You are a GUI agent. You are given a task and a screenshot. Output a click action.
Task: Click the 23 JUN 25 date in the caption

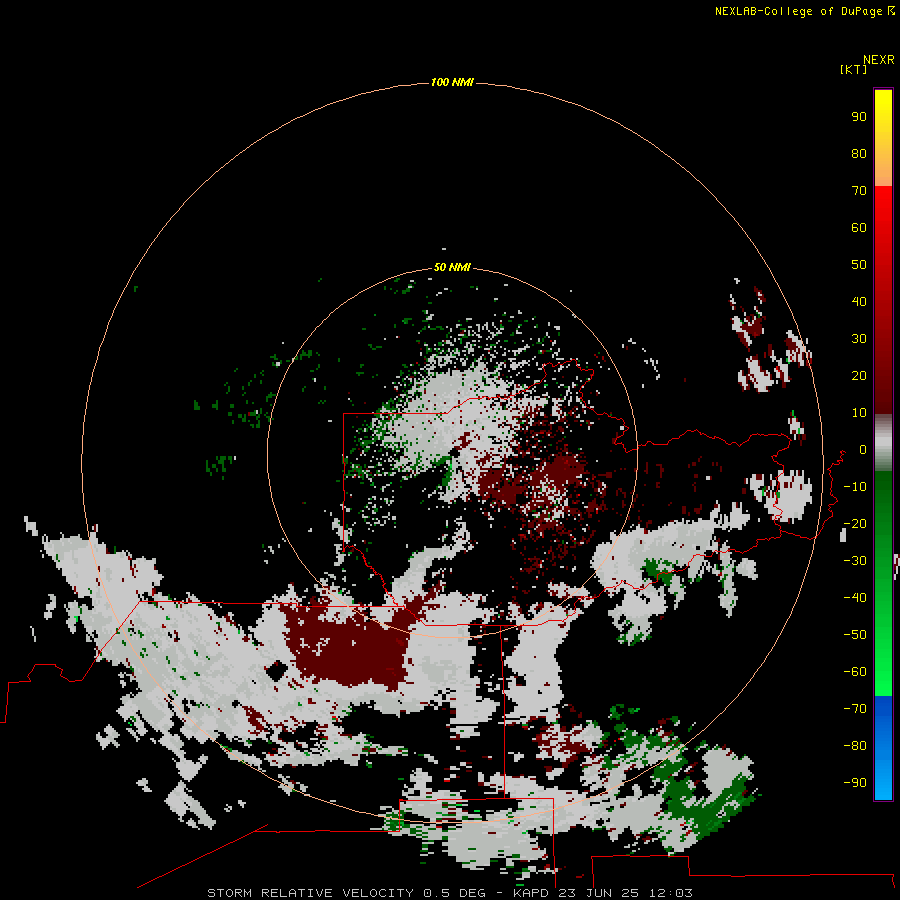point(599,893)
